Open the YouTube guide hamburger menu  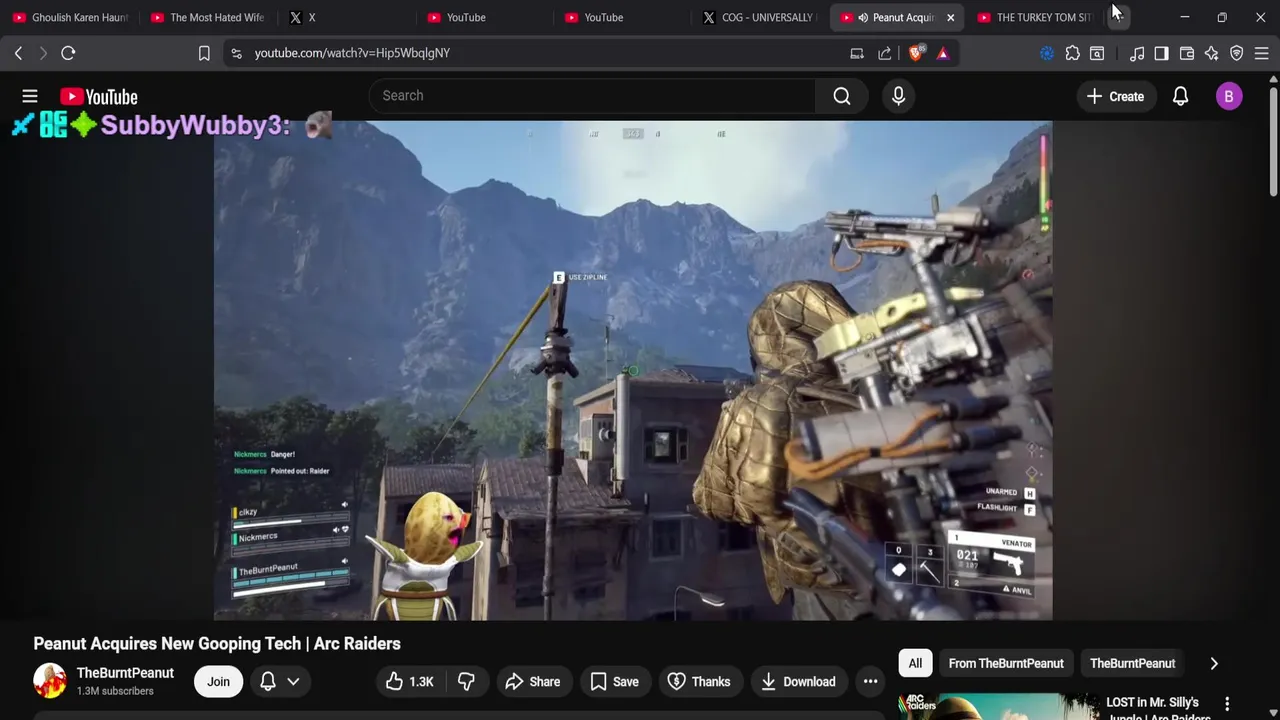click(30, 96)
